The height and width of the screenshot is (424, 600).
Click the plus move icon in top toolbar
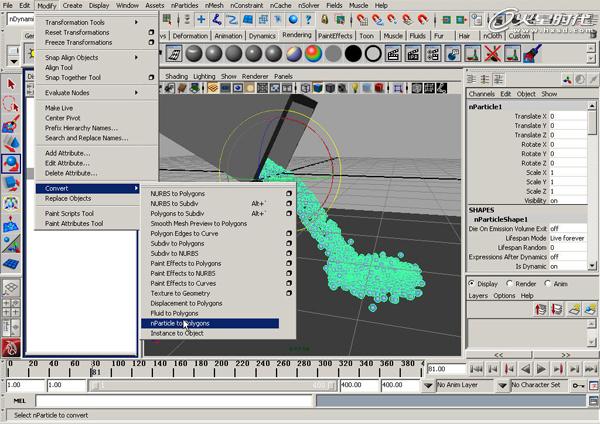pyautogui.click(x=201, y=19)
